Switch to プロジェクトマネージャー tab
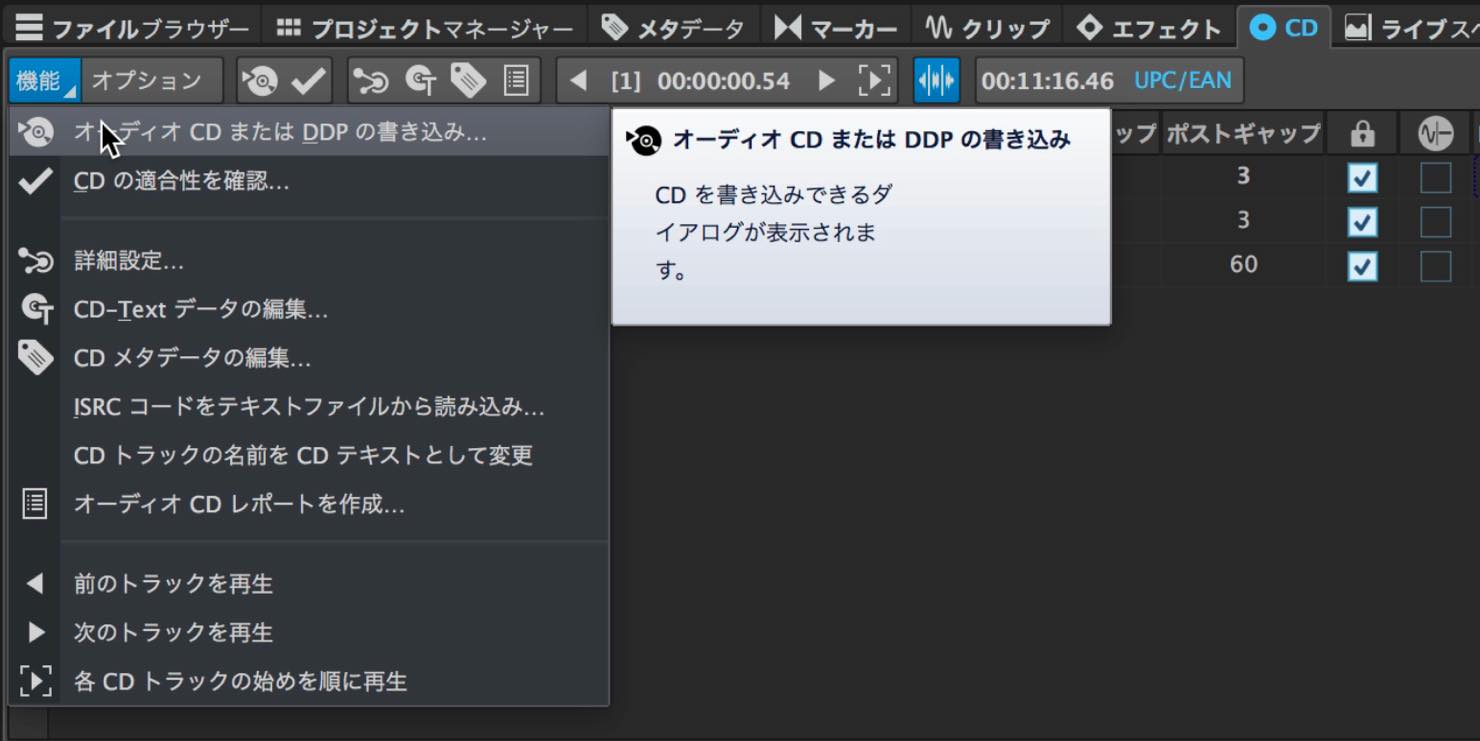The width and height of the screenshot is (1480, 741). click(425, 28)
